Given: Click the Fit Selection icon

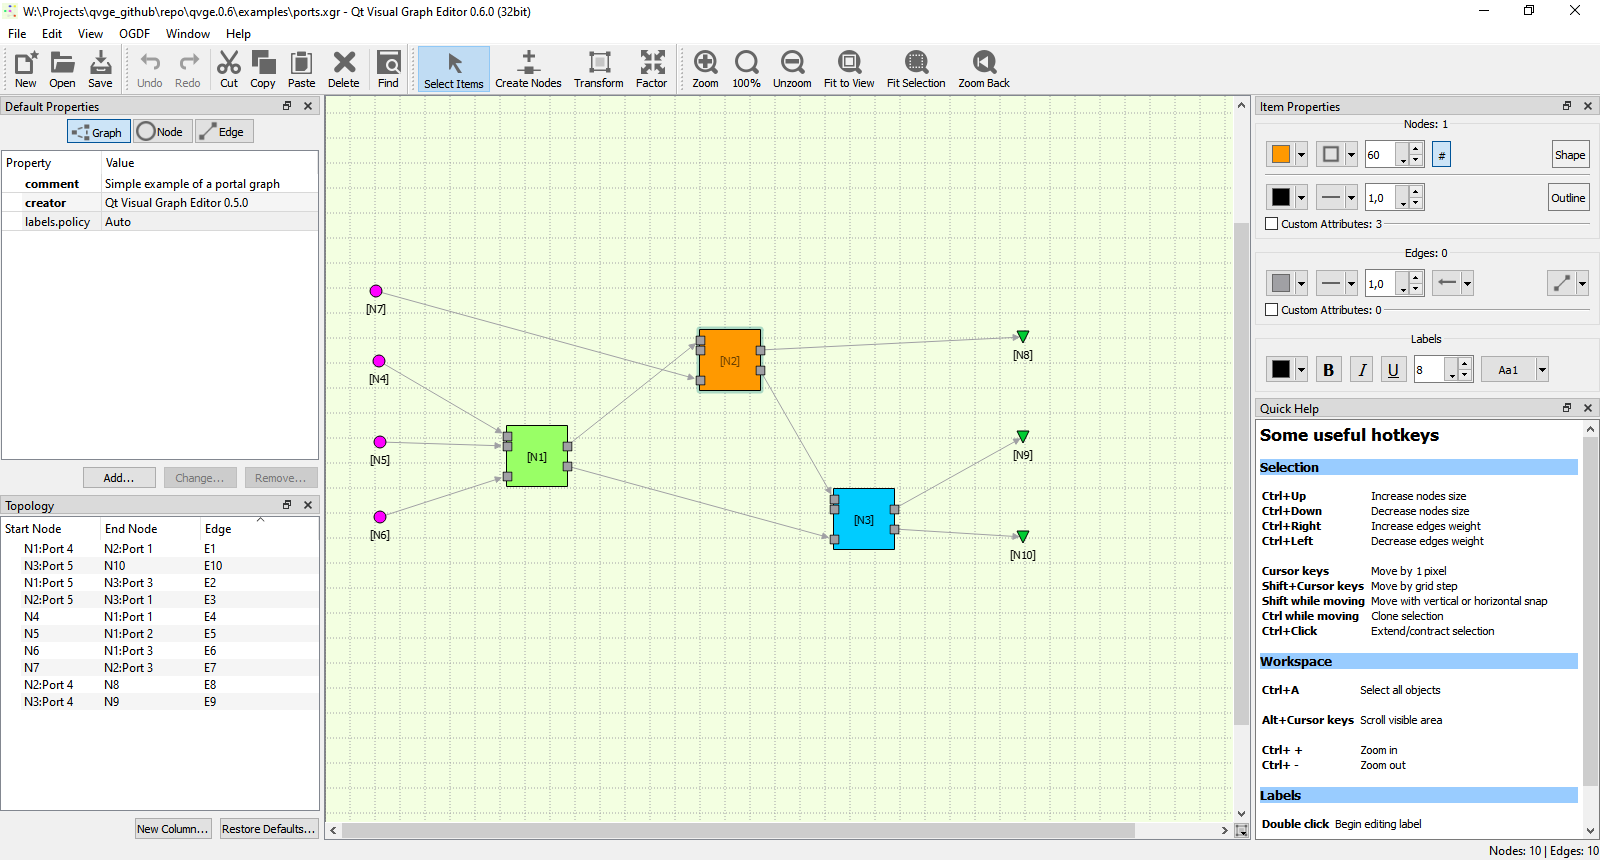Looking at the screenshot, I should [x=915, y=69].
